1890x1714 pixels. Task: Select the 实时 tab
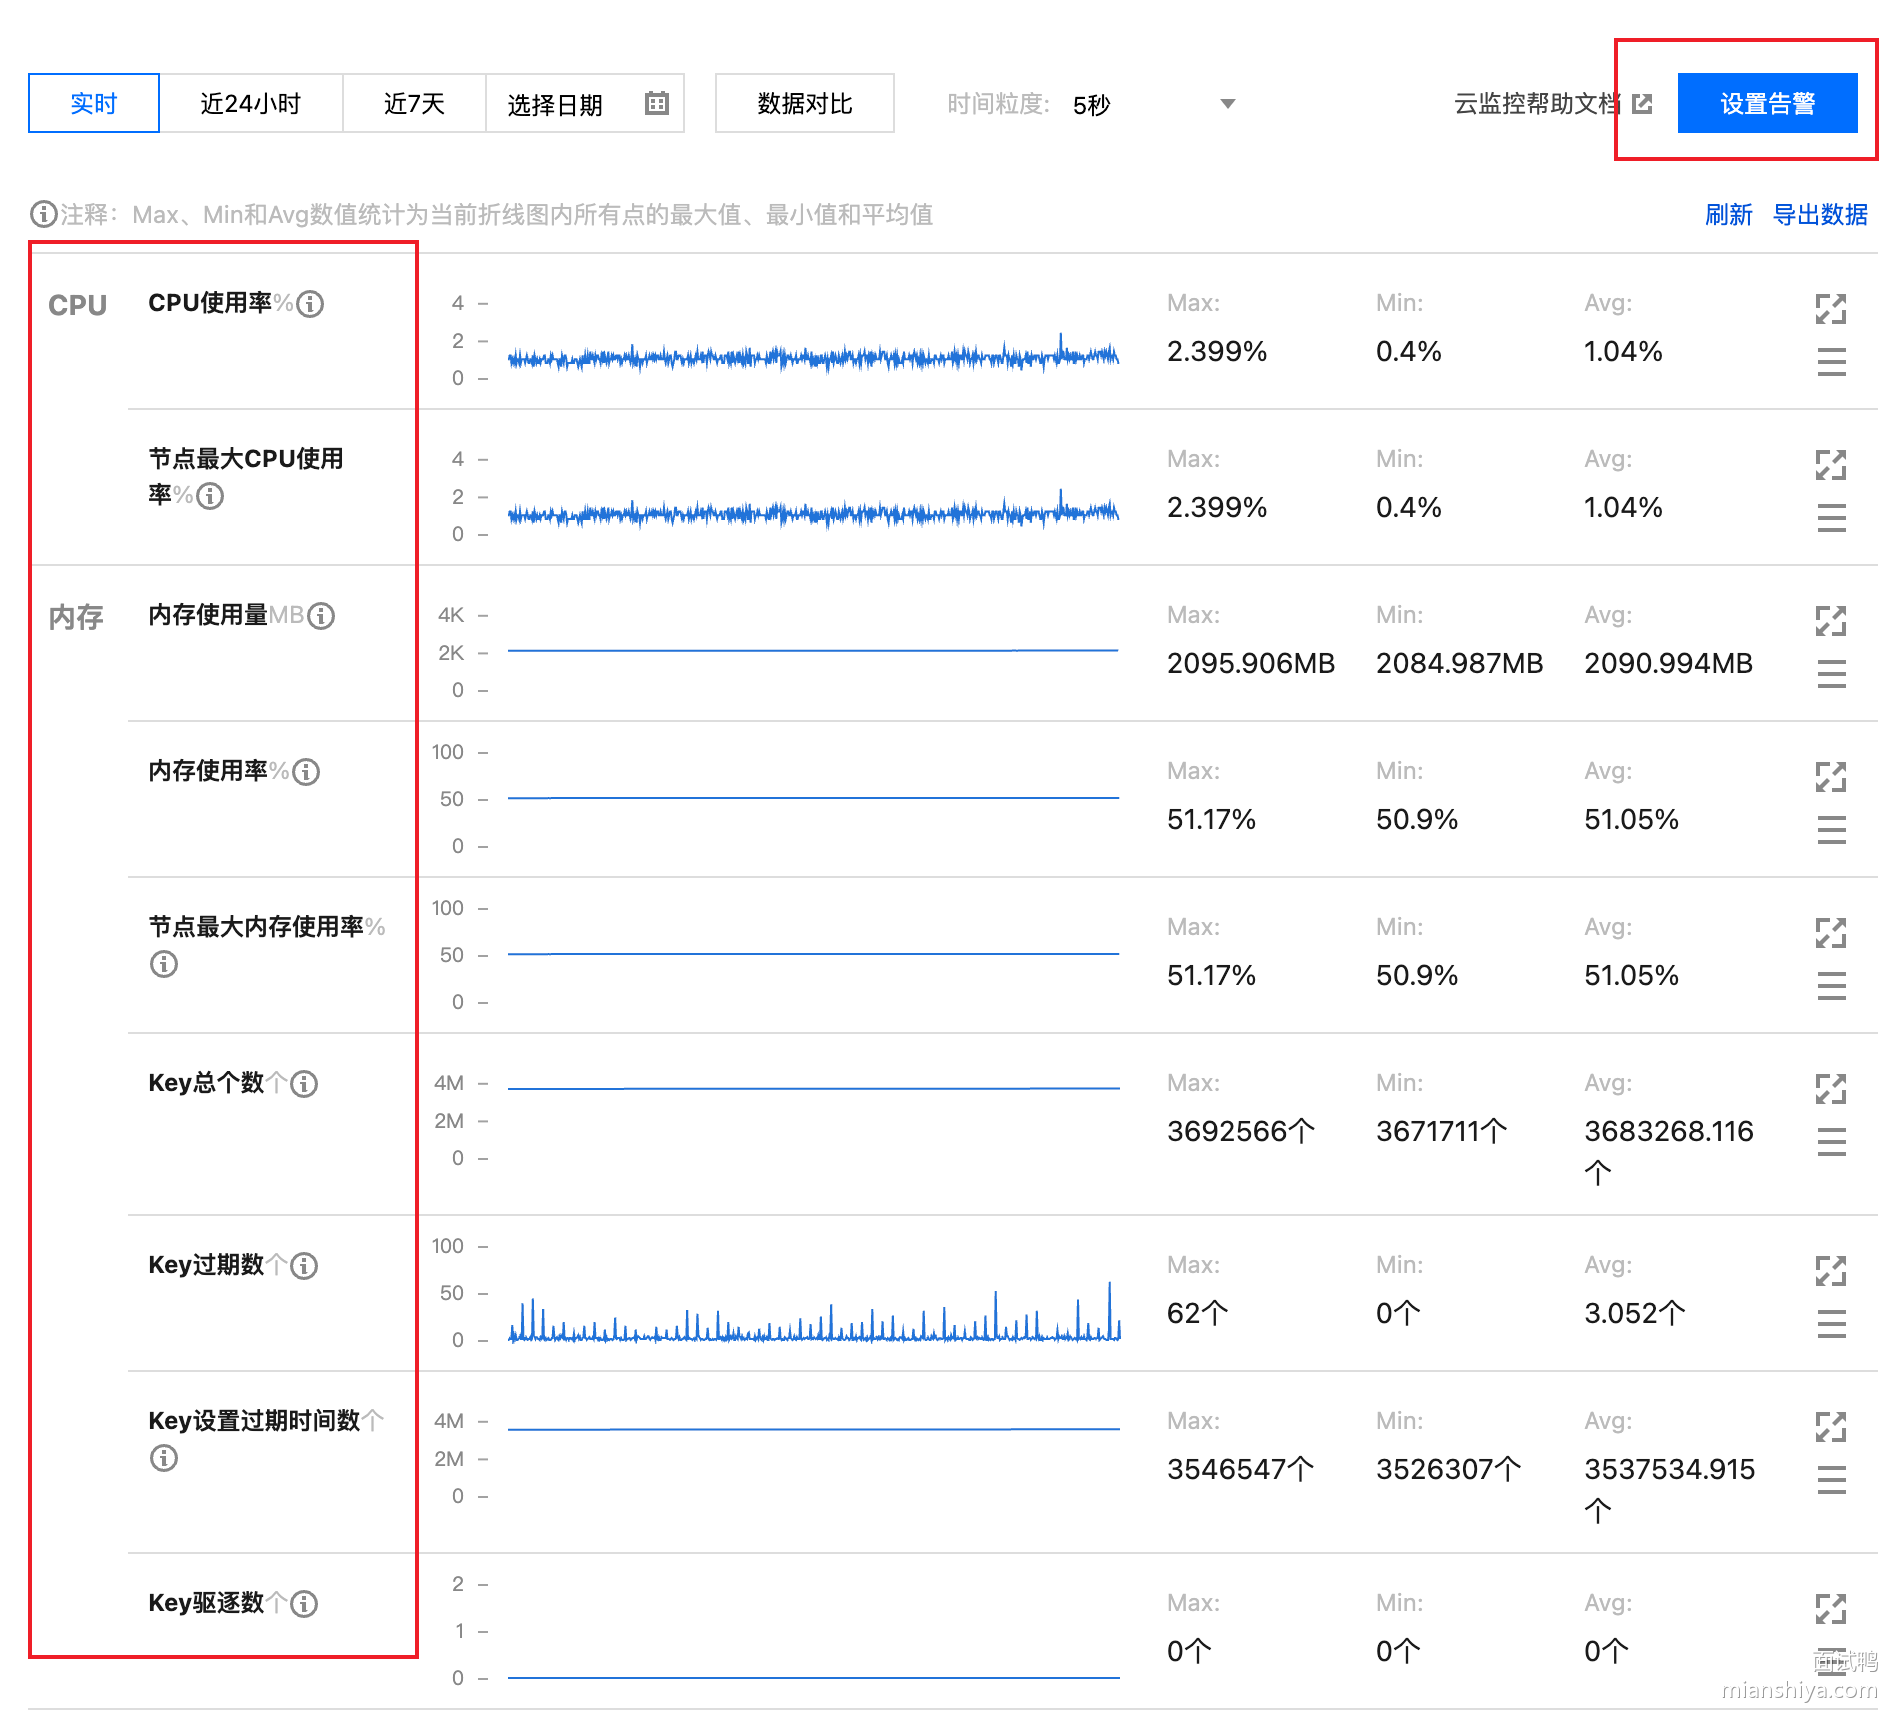coord(94,104)
